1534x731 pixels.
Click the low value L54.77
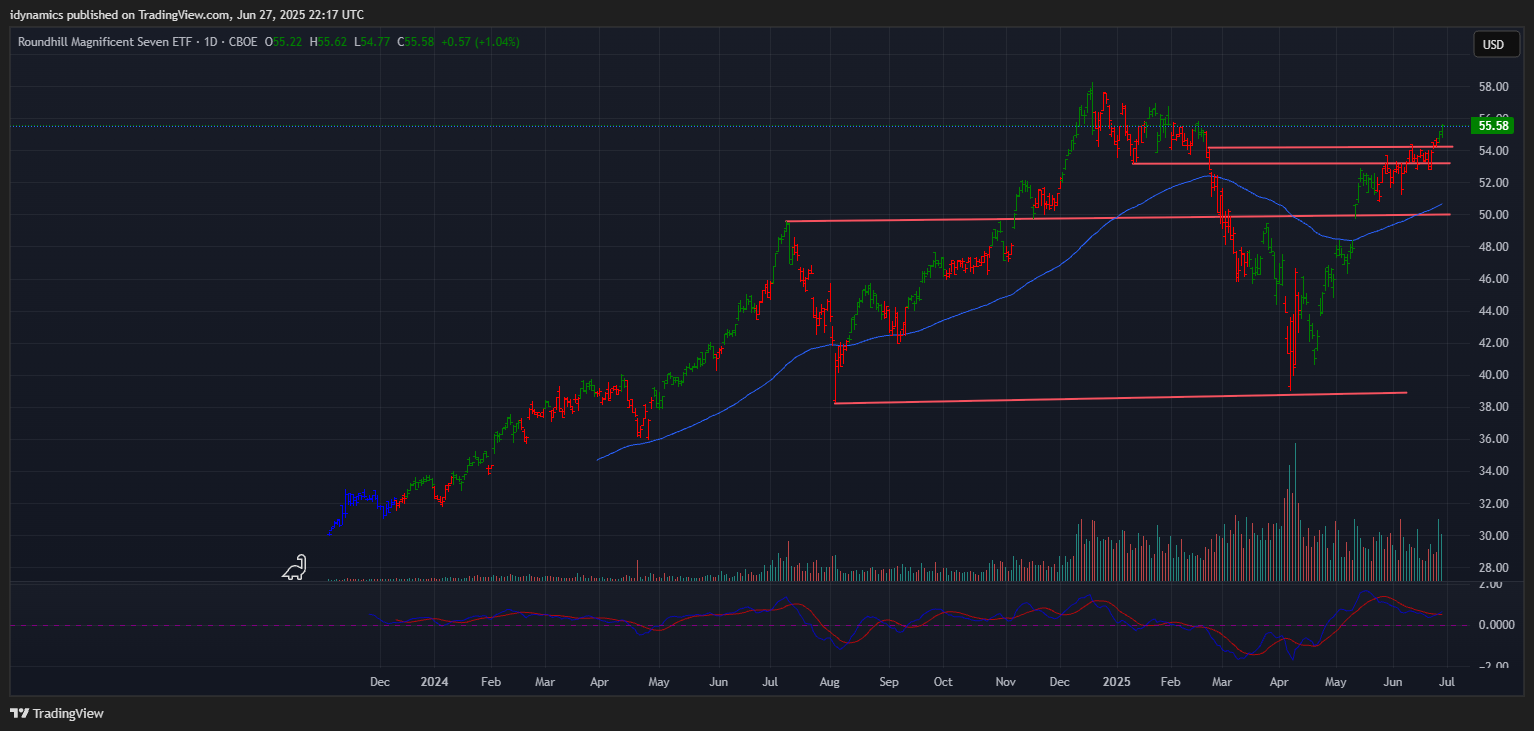pos(372,42)
